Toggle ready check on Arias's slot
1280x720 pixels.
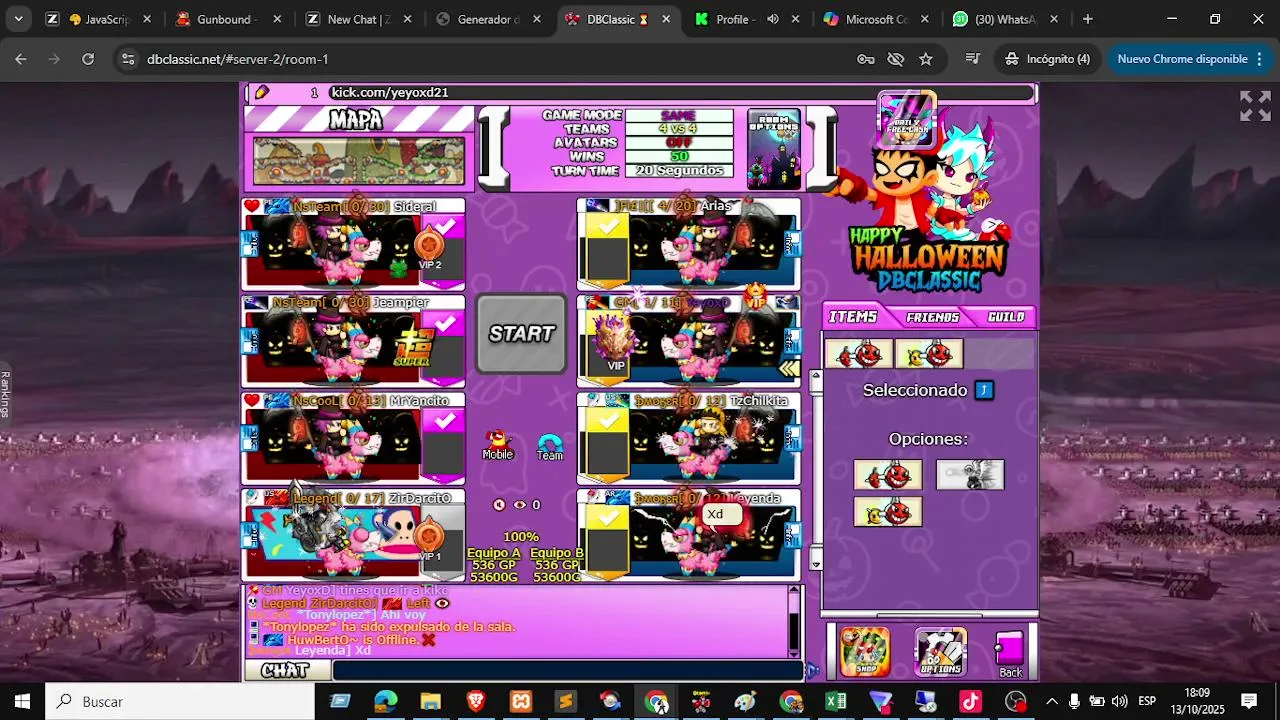606,227
